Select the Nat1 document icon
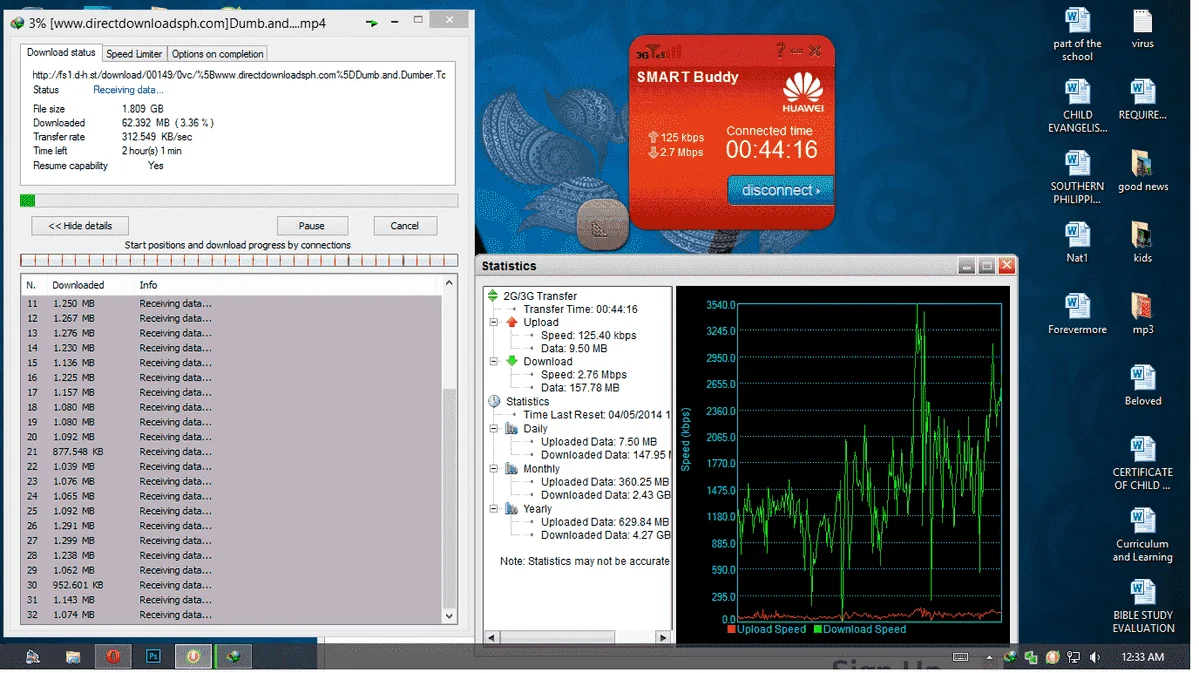1199x673 pixels. point(1077,242)
